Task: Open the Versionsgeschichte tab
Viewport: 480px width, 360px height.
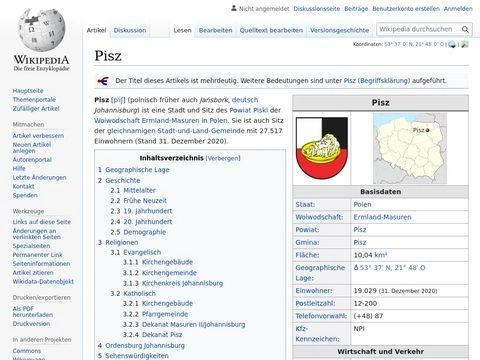Action: pyautogui.click(x=339, y=30)
